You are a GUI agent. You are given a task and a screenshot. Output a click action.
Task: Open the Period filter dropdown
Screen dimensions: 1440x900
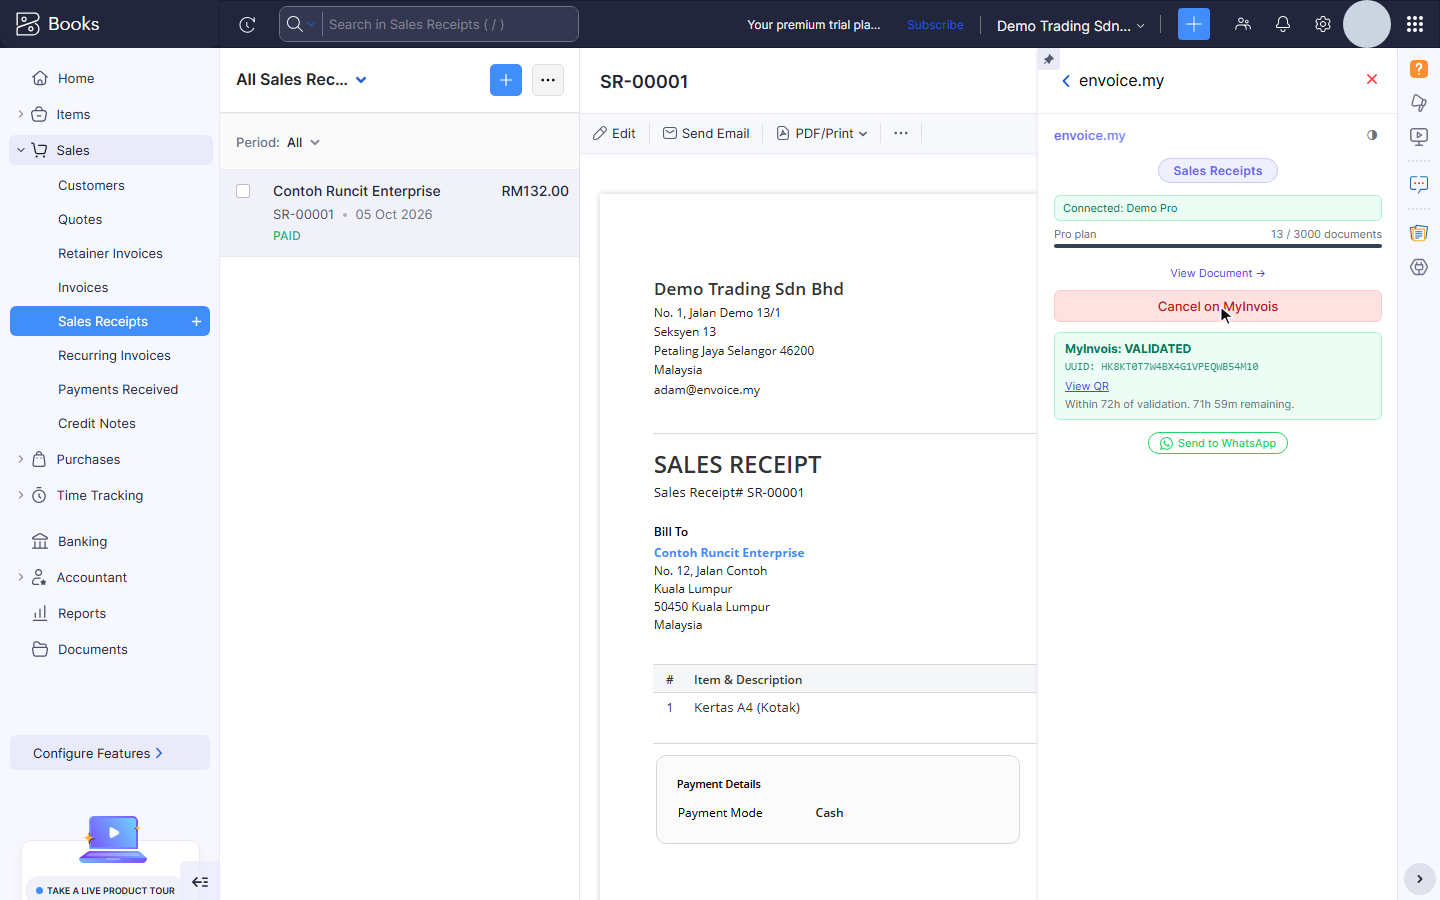(304, 143)
